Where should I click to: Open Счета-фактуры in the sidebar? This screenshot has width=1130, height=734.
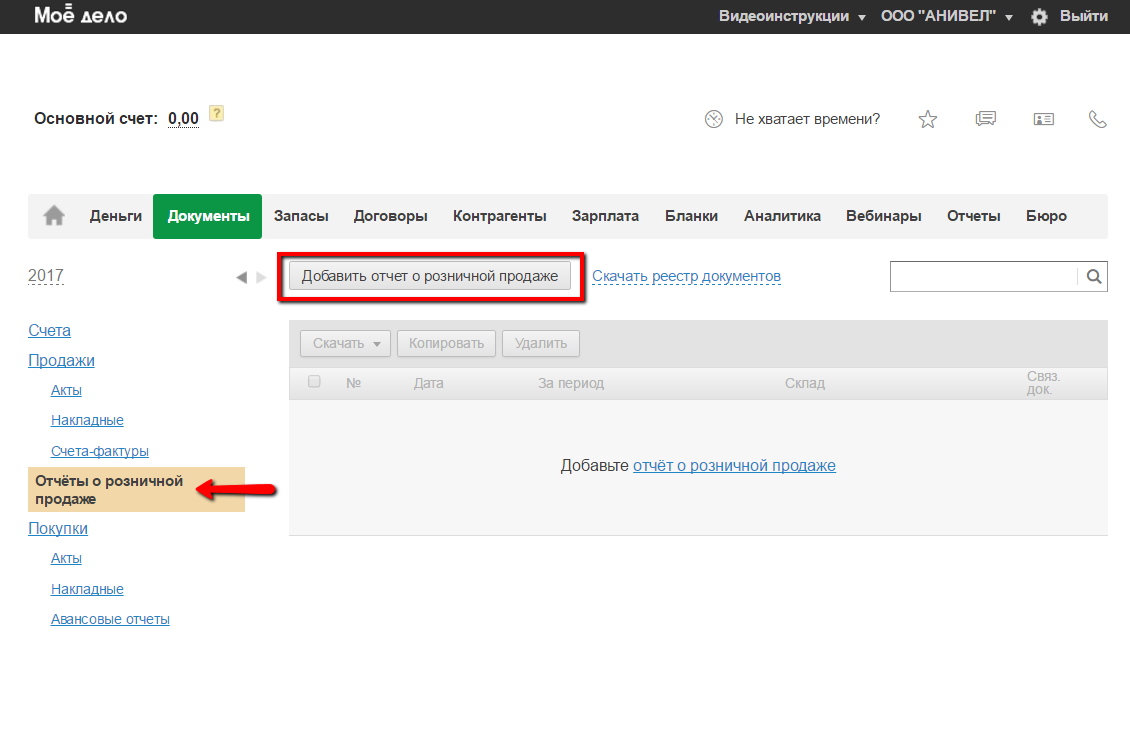[x=100, y=451]
